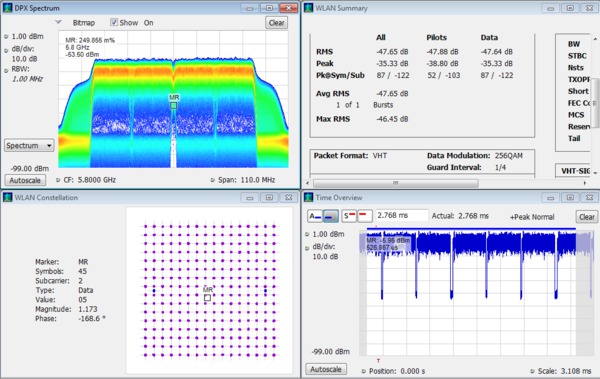The width and height of the screenshot is (600, 379).
Task: Click the WLAN Summary window icon
Action: (x=308, y=8)
